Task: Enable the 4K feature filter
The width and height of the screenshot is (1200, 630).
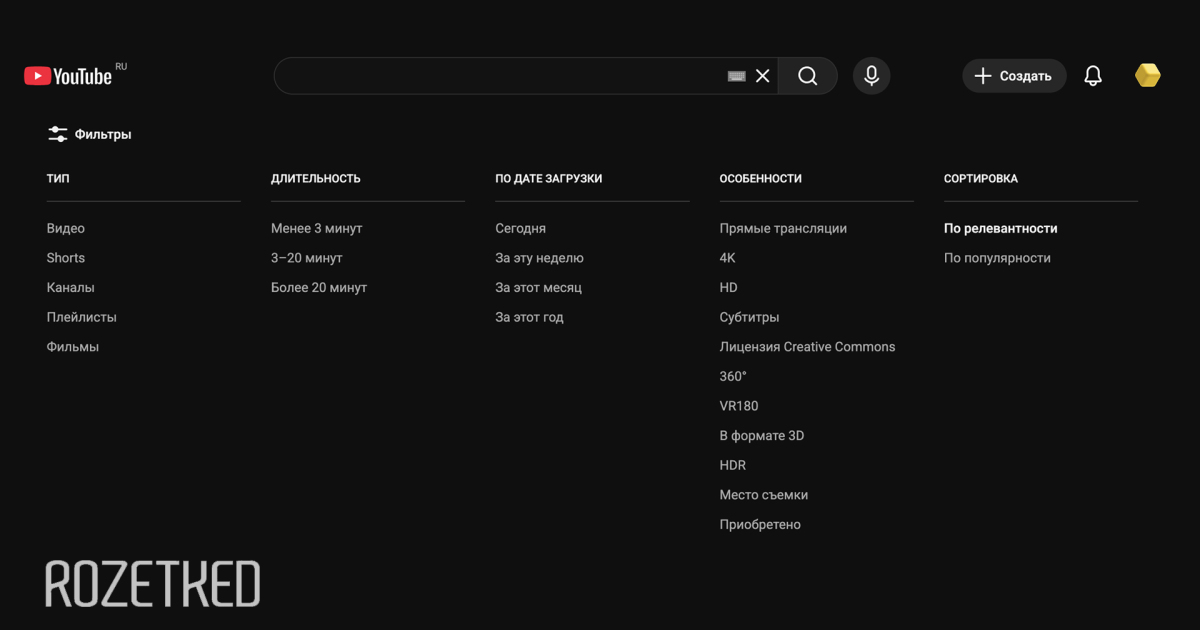Action: tap(728, 258)
